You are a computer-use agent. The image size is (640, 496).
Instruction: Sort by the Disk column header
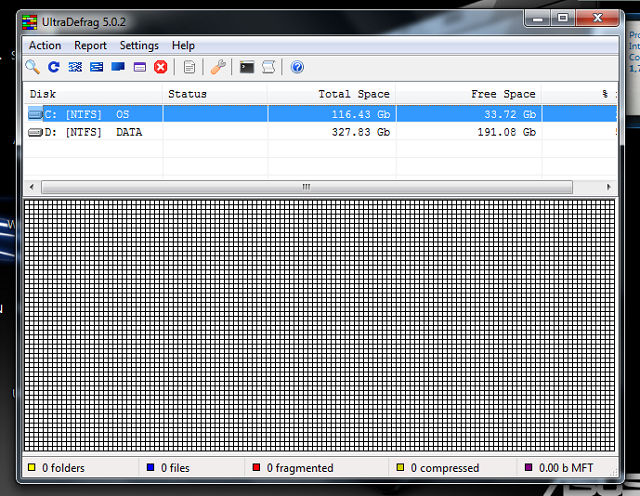point(93,94)
